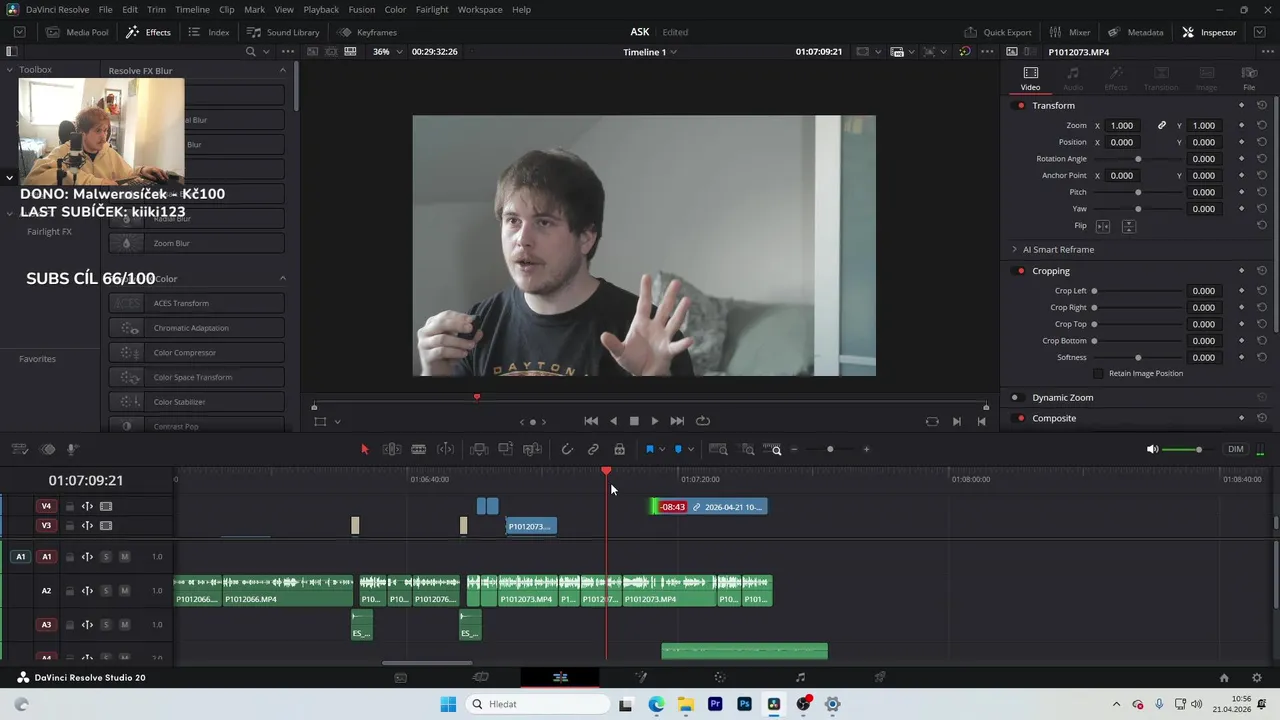Open the audio Mixer panel
The width and height of the screenshot is (1280, 720).
[x=1069, y=32]
